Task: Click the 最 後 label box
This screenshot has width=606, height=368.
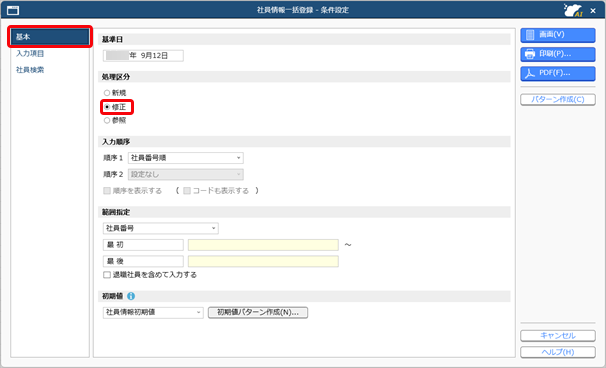Action: coord(143,261)
